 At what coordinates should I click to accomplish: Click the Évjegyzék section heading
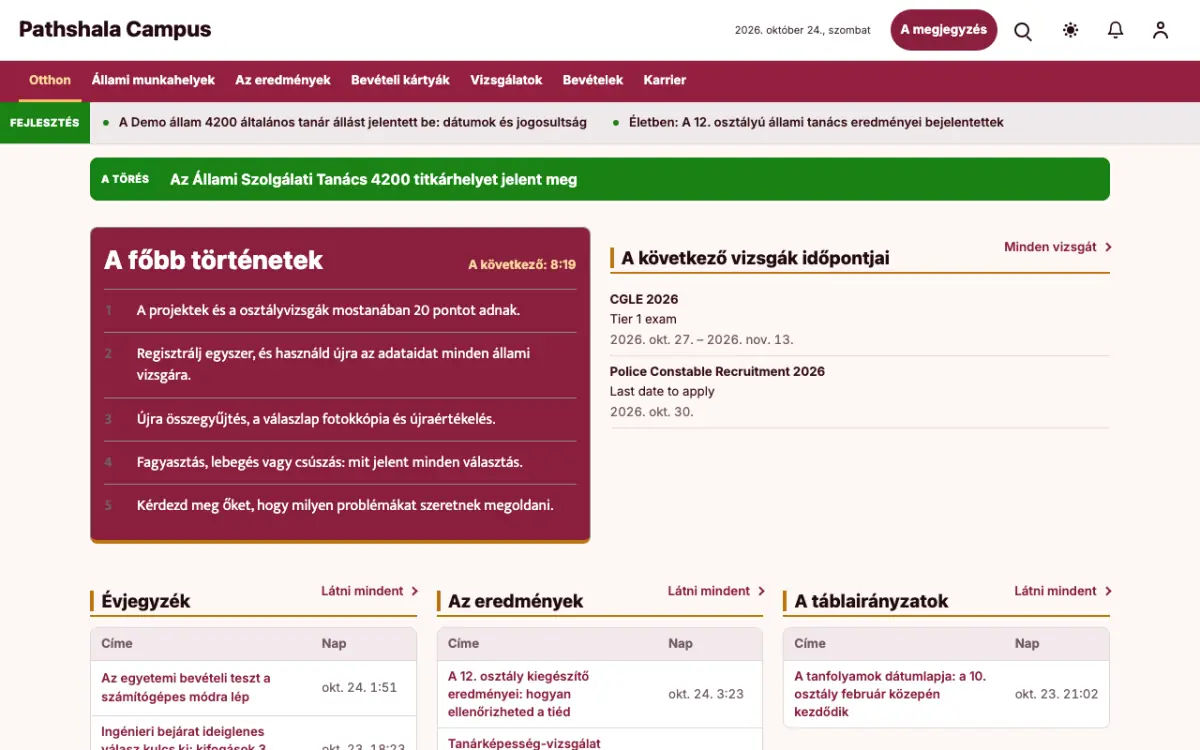(x=146, y=601)
